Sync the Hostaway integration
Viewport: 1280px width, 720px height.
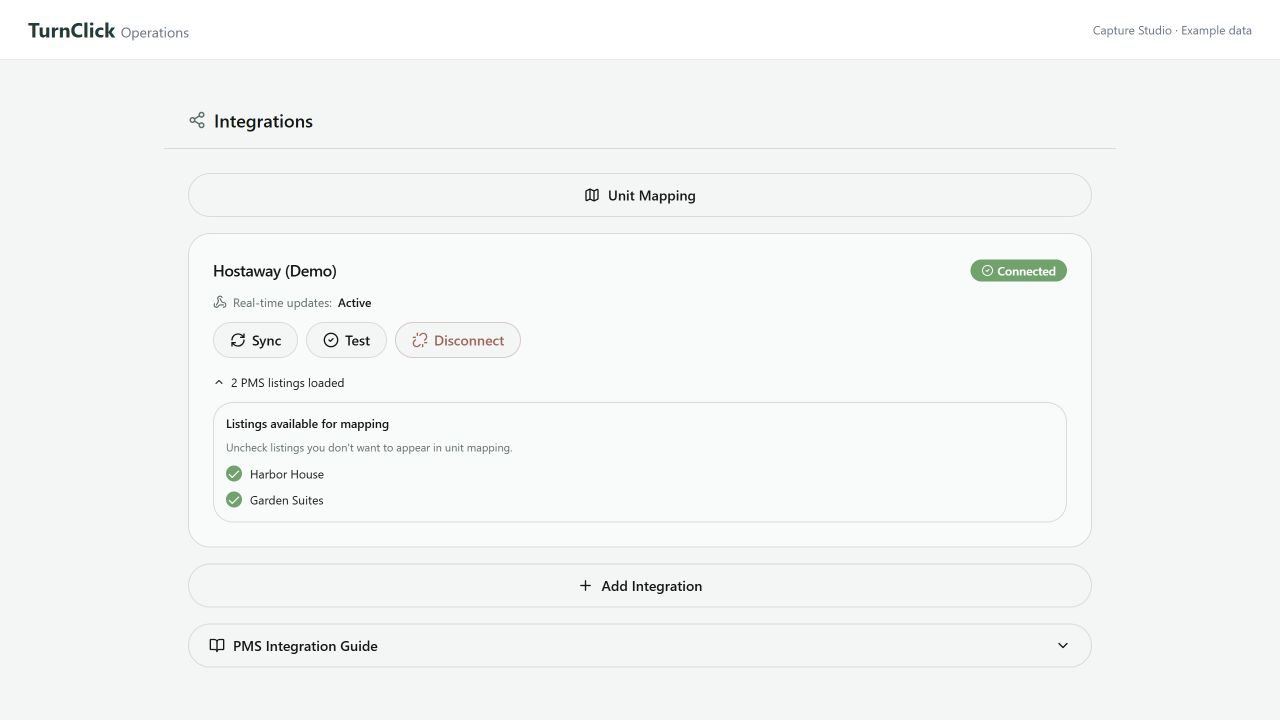[255, 340]
